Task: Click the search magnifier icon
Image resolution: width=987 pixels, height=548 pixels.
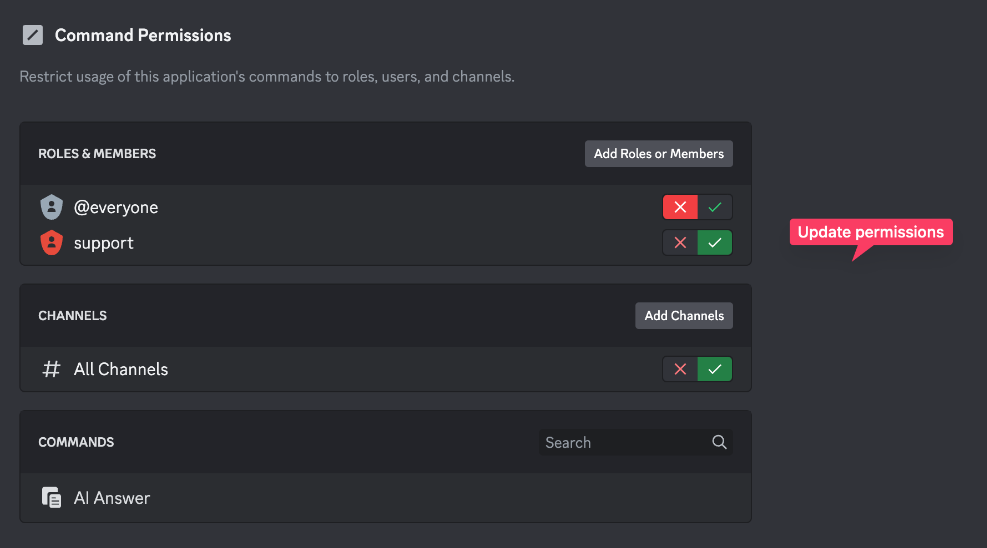Action: click(719, 442)
